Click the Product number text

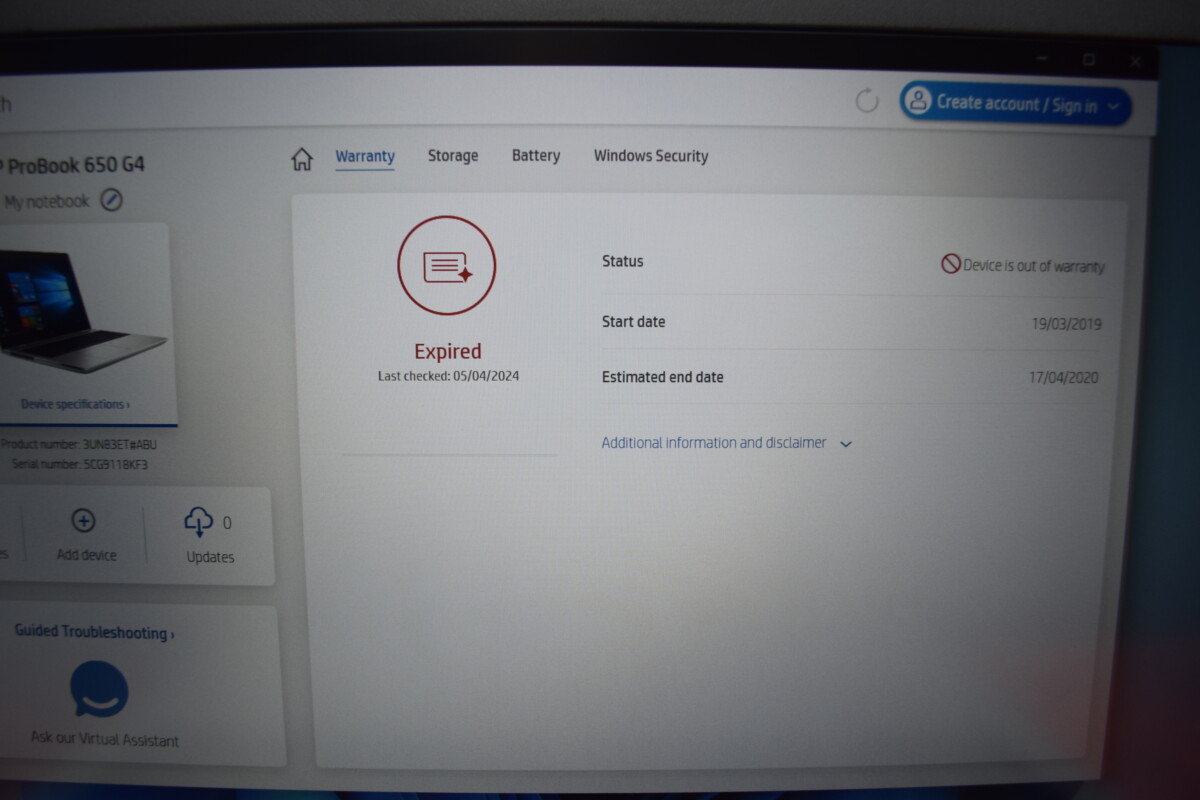pyautogui.click(x=79, y=445)
